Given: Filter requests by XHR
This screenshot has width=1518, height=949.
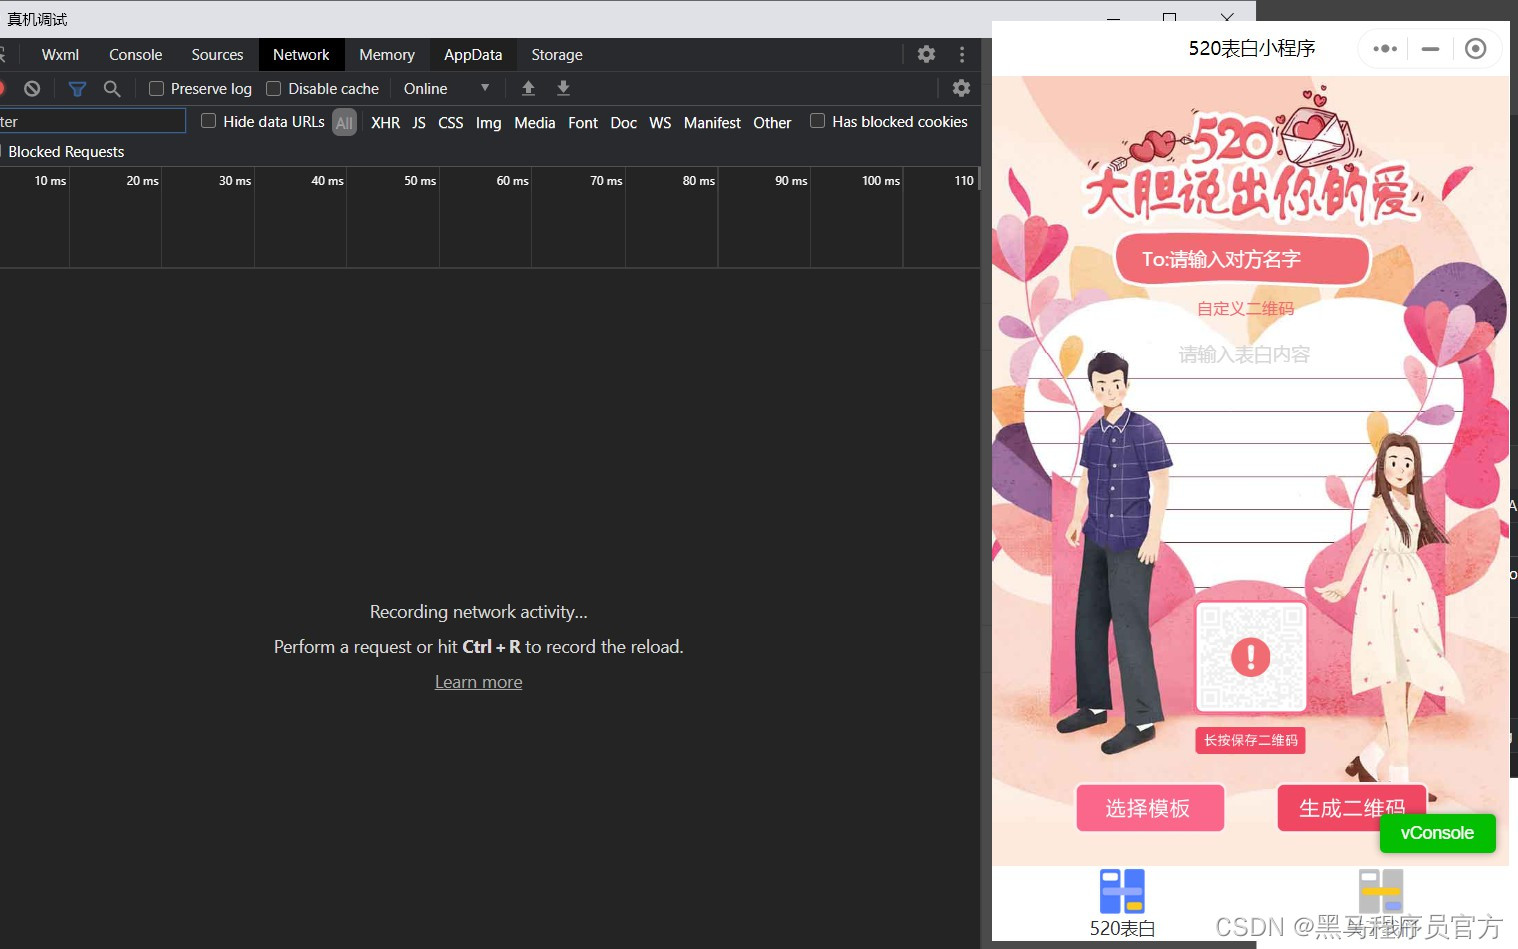Looking at the screenshot, I should 385,123.
